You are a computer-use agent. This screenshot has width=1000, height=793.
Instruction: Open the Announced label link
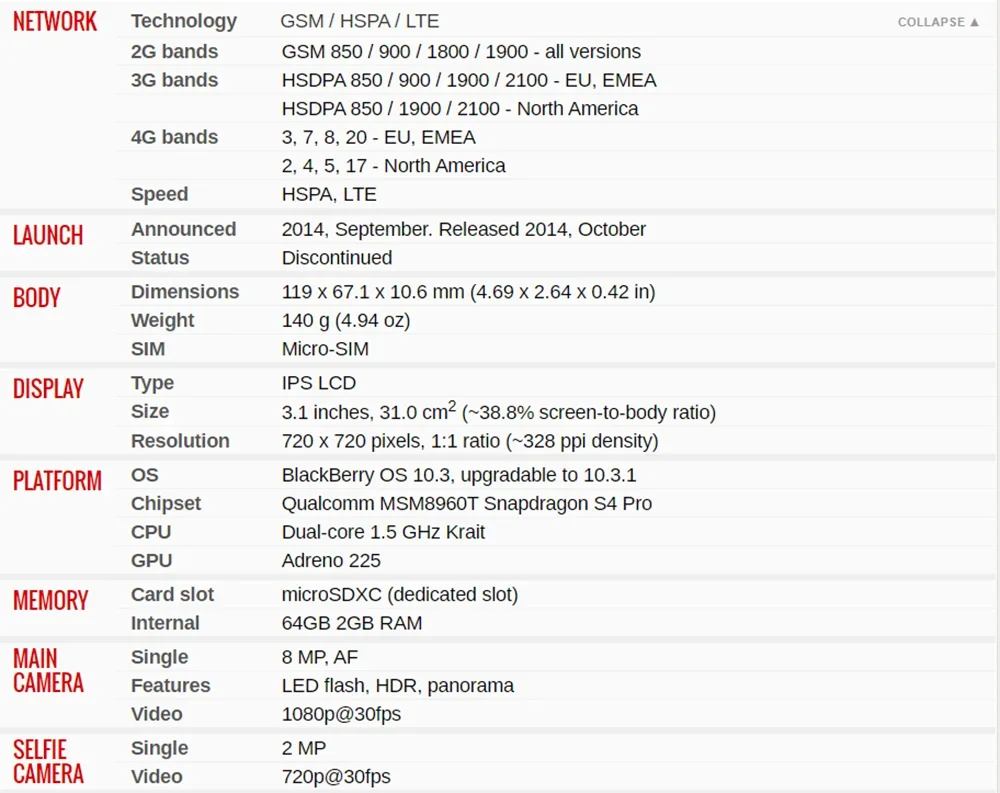tap(184, 229)
